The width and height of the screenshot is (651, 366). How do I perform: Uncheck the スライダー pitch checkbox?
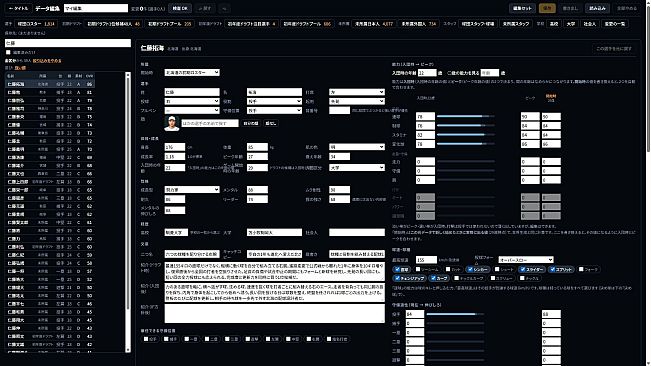pyautogui.click(x=522, y=269)
